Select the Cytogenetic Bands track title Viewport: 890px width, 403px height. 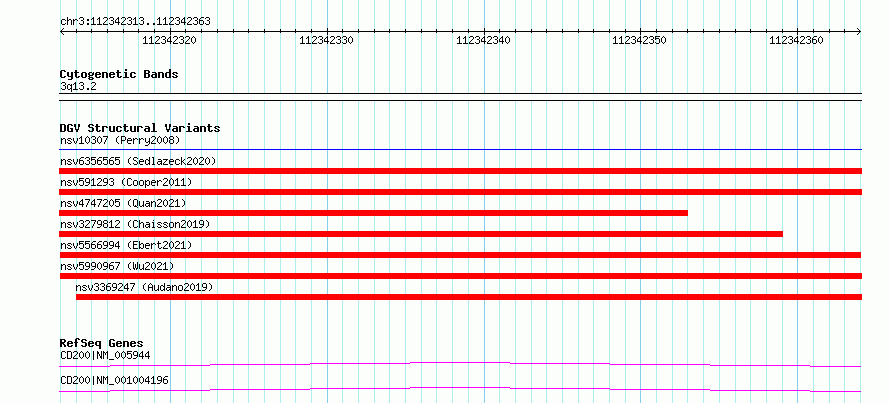[x=119, y=74]
